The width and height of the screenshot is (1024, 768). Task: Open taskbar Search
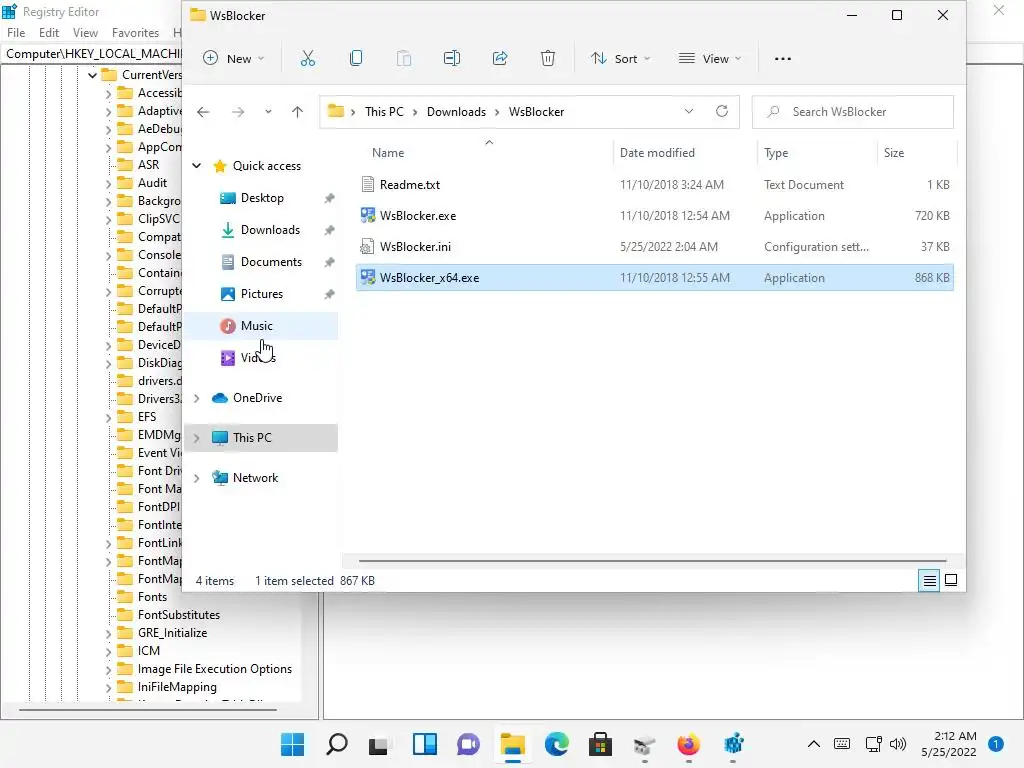pos(337,744)
